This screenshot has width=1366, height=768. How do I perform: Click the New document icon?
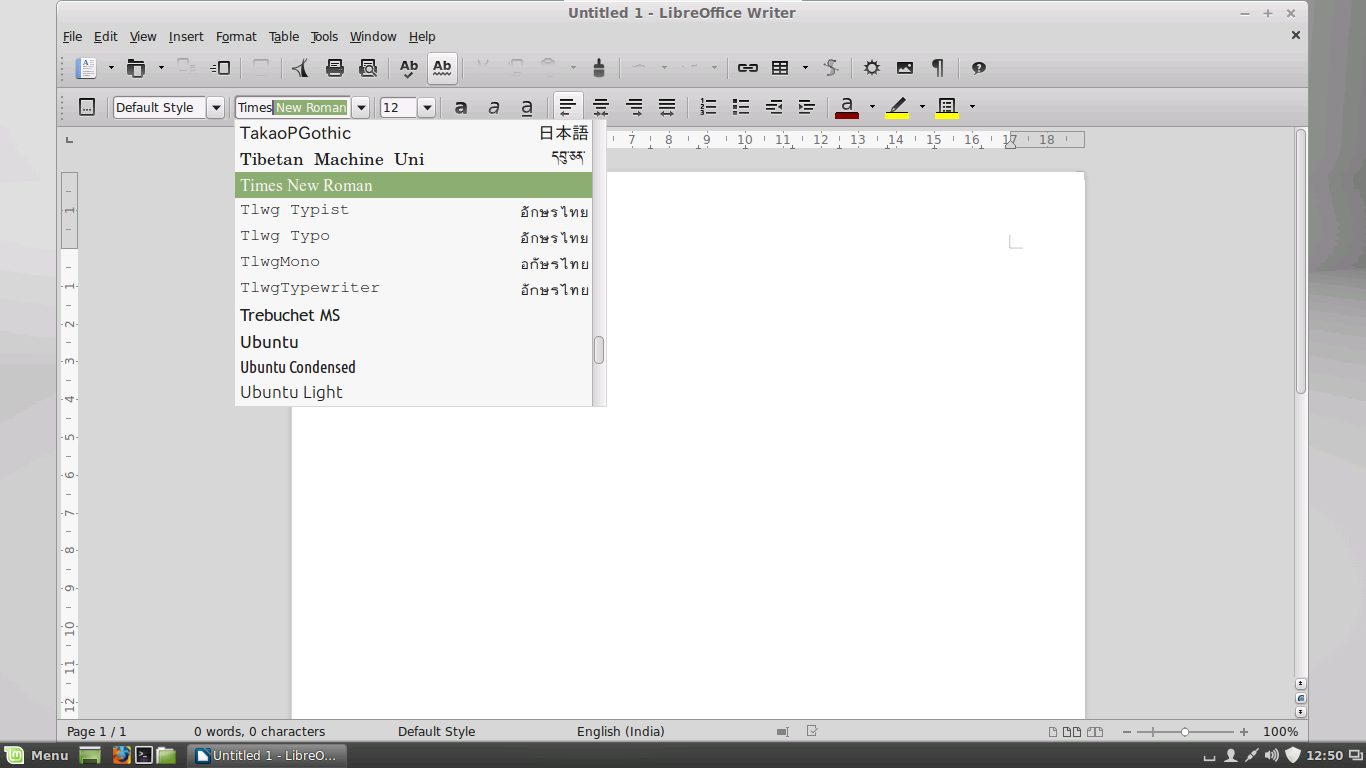(87, 68)
